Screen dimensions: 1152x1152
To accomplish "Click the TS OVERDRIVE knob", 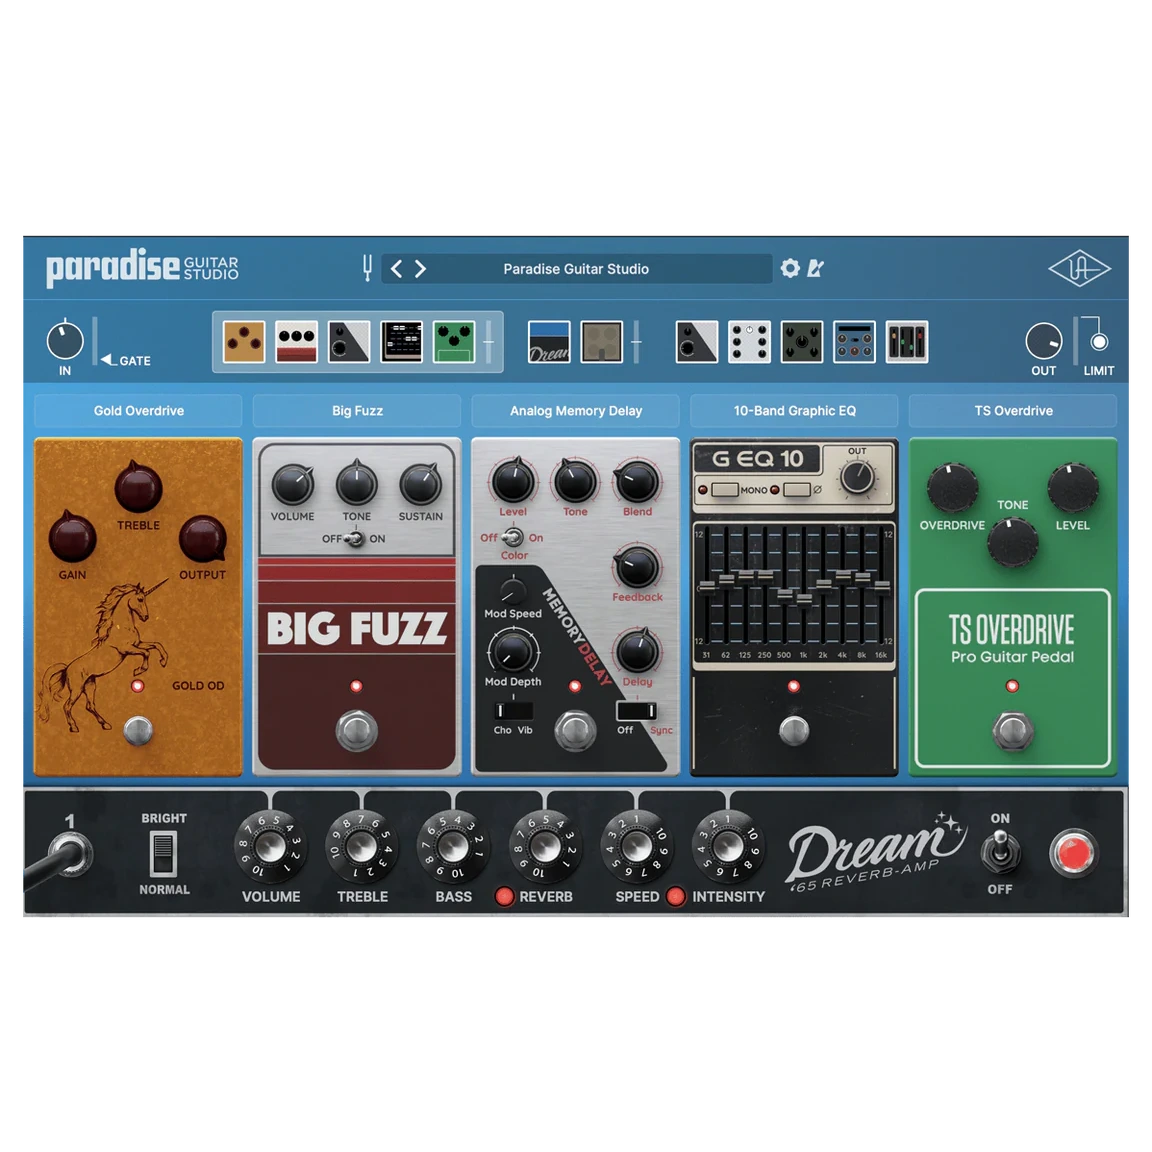I will 952,489.
